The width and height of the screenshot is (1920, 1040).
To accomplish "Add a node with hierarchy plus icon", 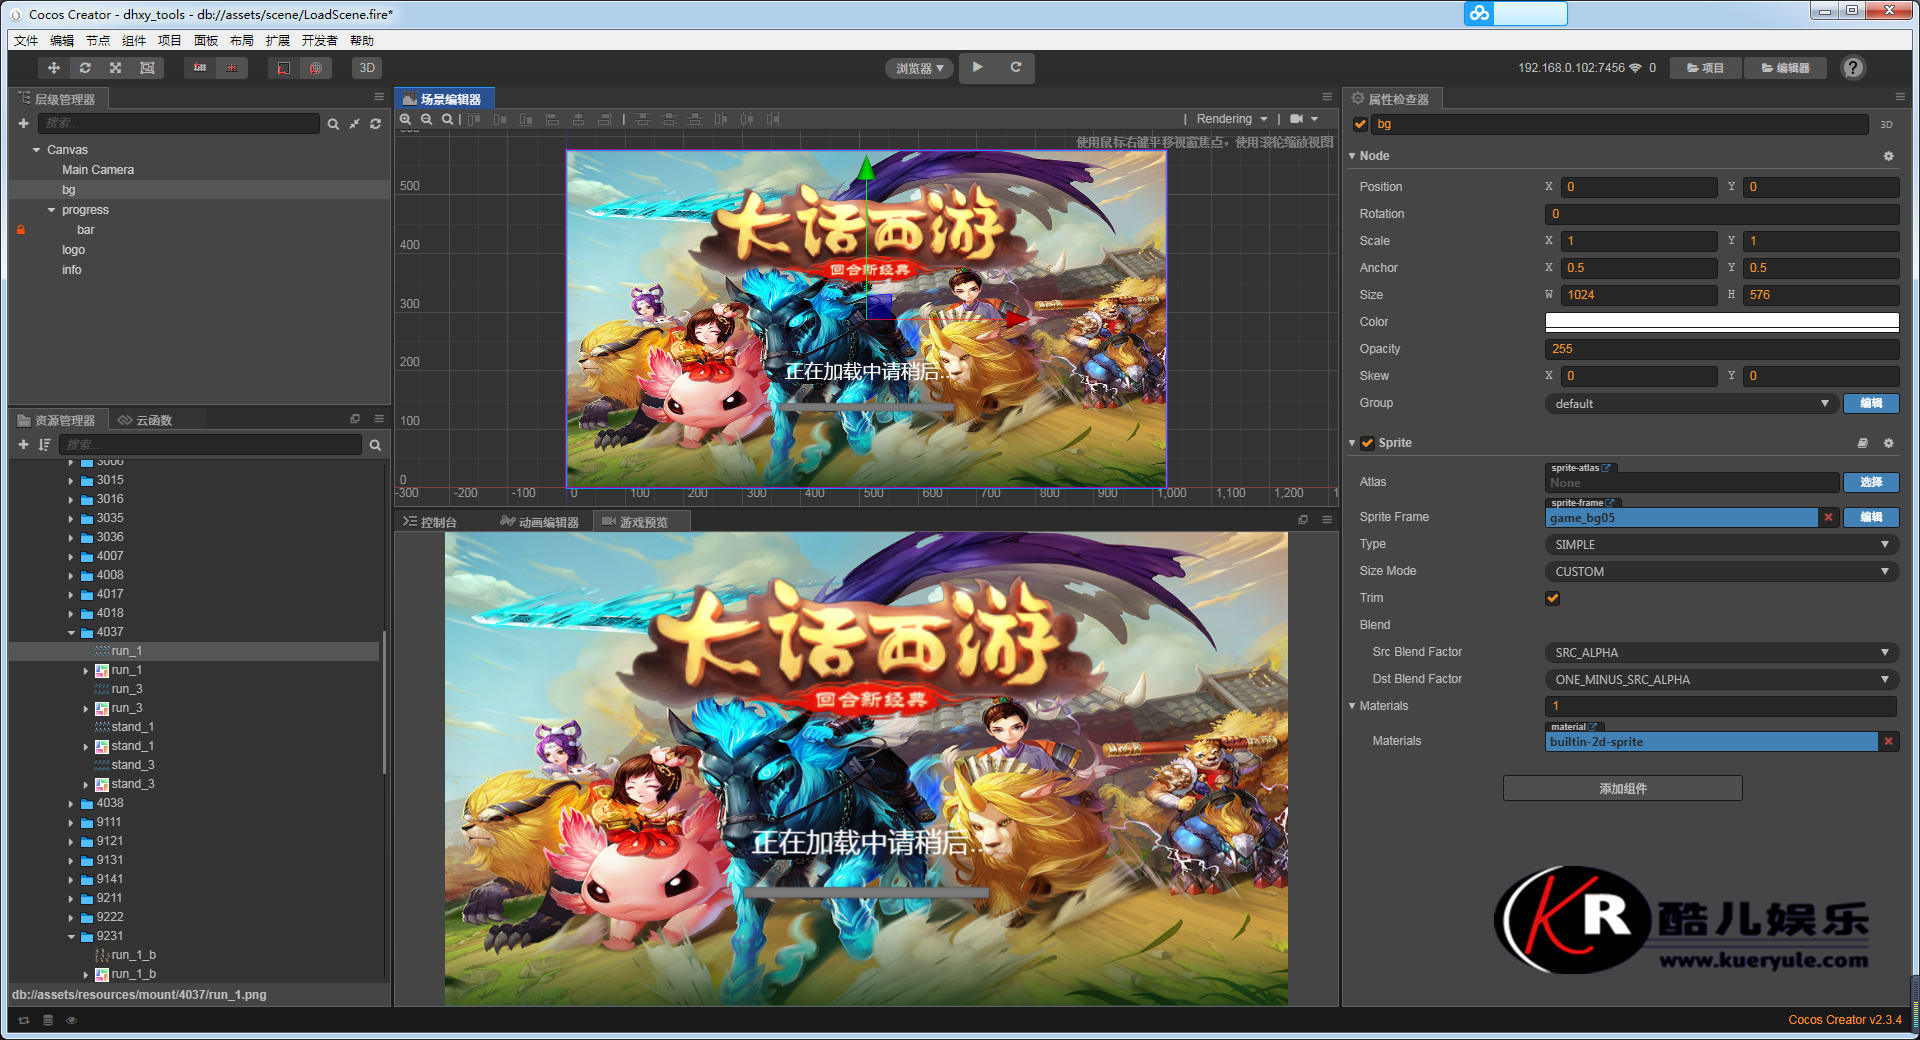I will [23, 123].
